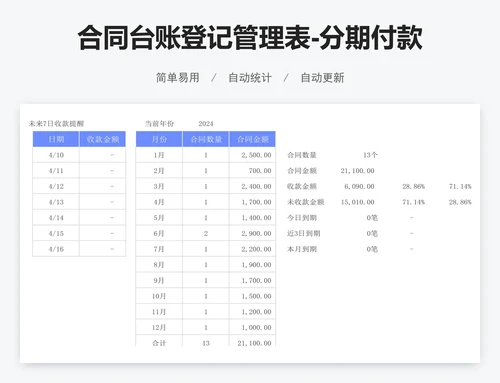Click the 未来7日收款提醒 label
Screen dimensions: 500x383
[56, 124]
